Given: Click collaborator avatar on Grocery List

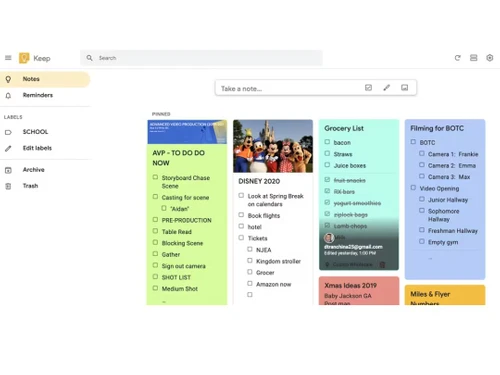Looking at the screenshot, I should tap(329, 238).
